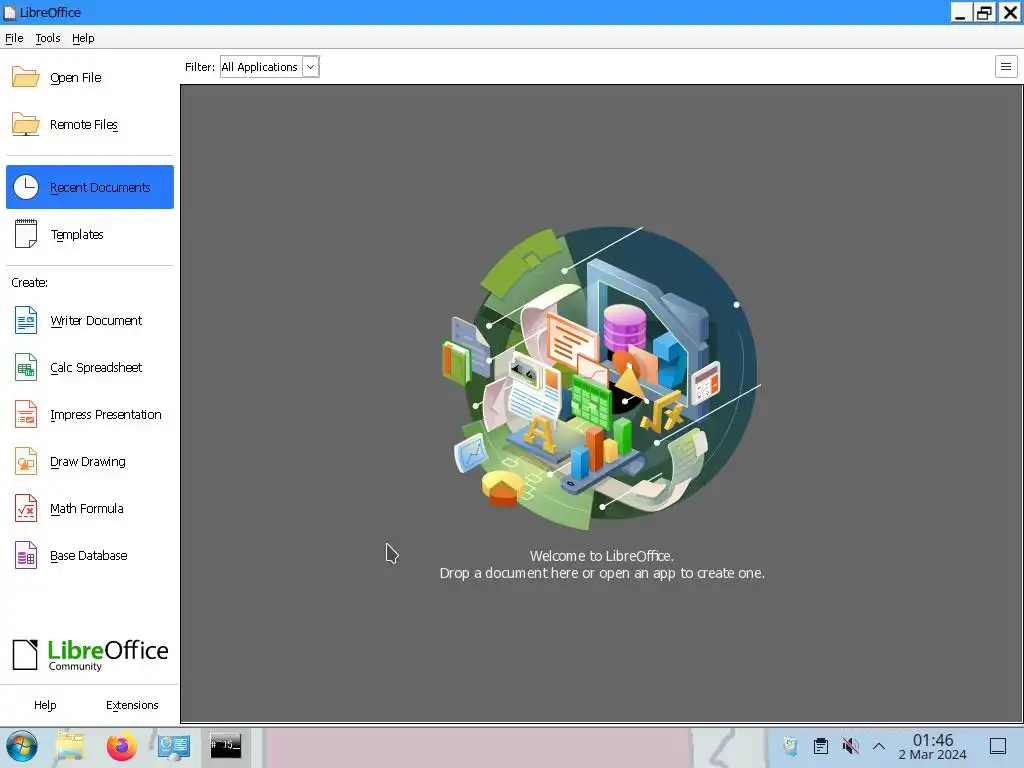
Task: Click the muted speaker tray icon
Action: click(850, 746)
